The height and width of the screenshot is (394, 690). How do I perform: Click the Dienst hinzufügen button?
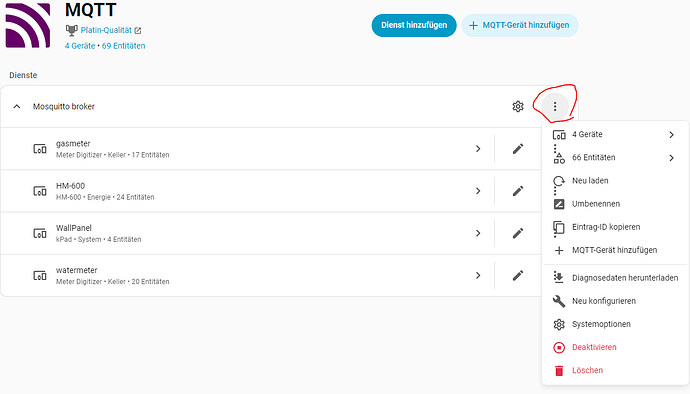point(414,25)
